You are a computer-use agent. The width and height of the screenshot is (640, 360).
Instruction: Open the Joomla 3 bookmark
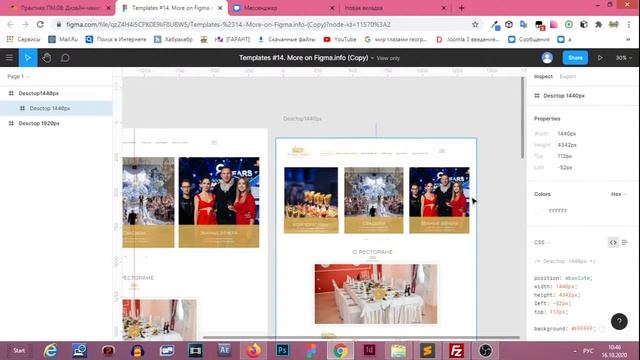point(468,39)
